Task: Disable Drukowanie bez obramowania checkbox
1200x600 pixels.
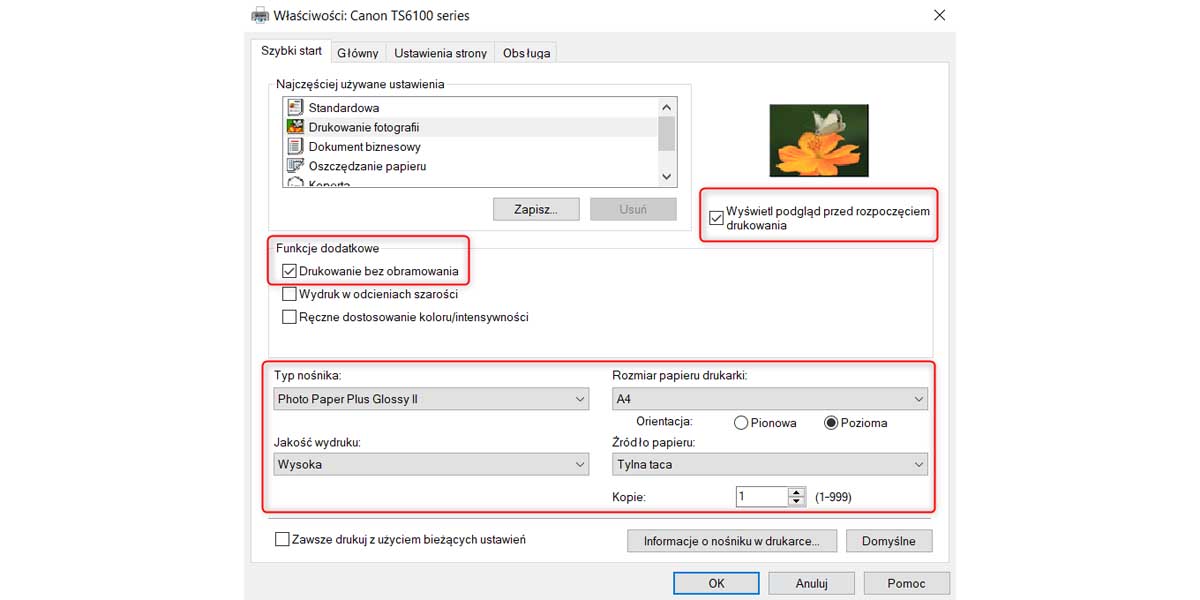Action: 290,271
